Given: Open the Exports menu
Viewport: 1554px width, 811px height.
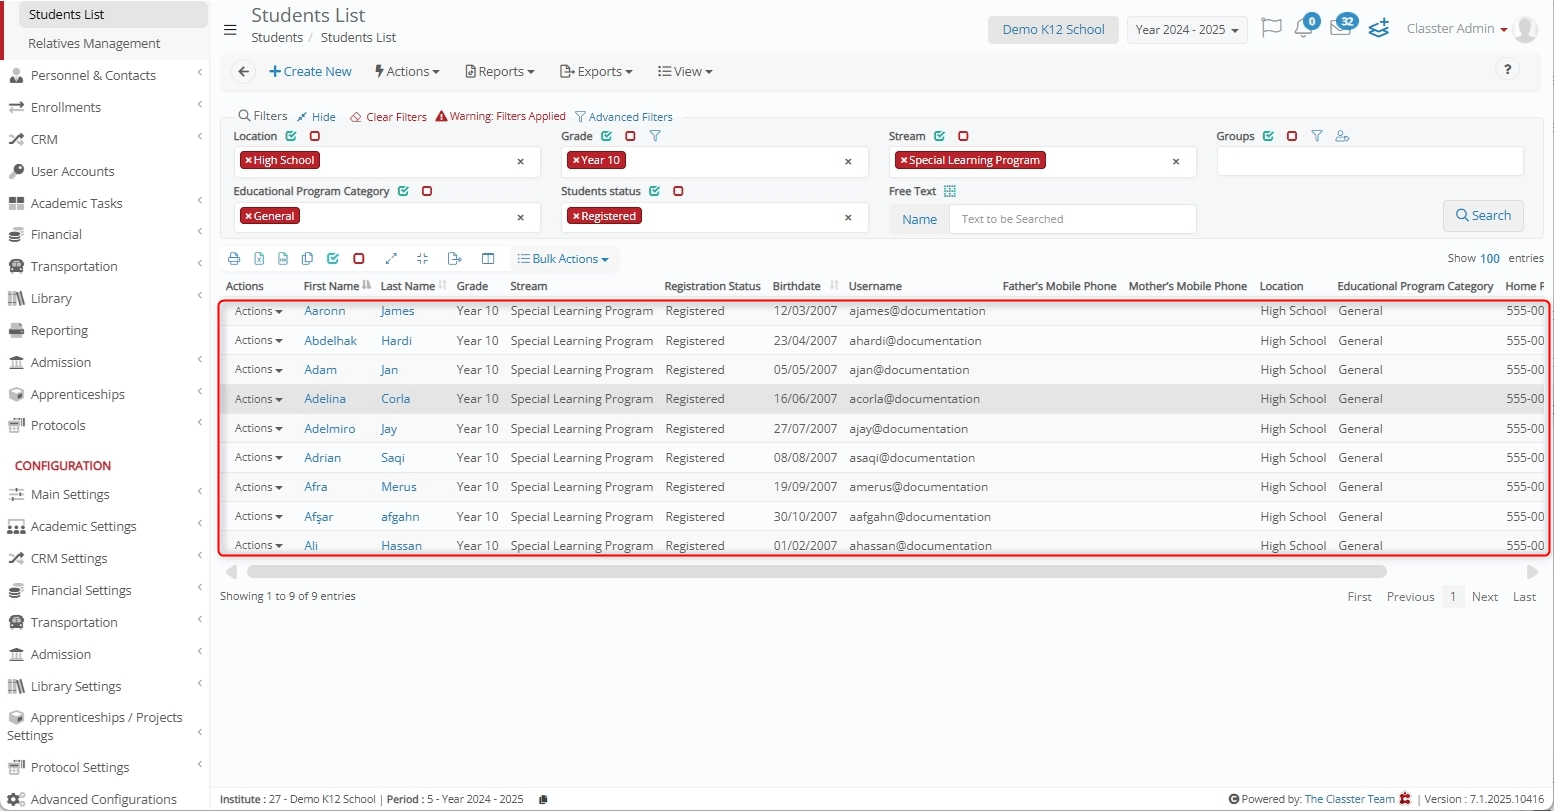Looking at the screenshot, I should tap(595, 72).
